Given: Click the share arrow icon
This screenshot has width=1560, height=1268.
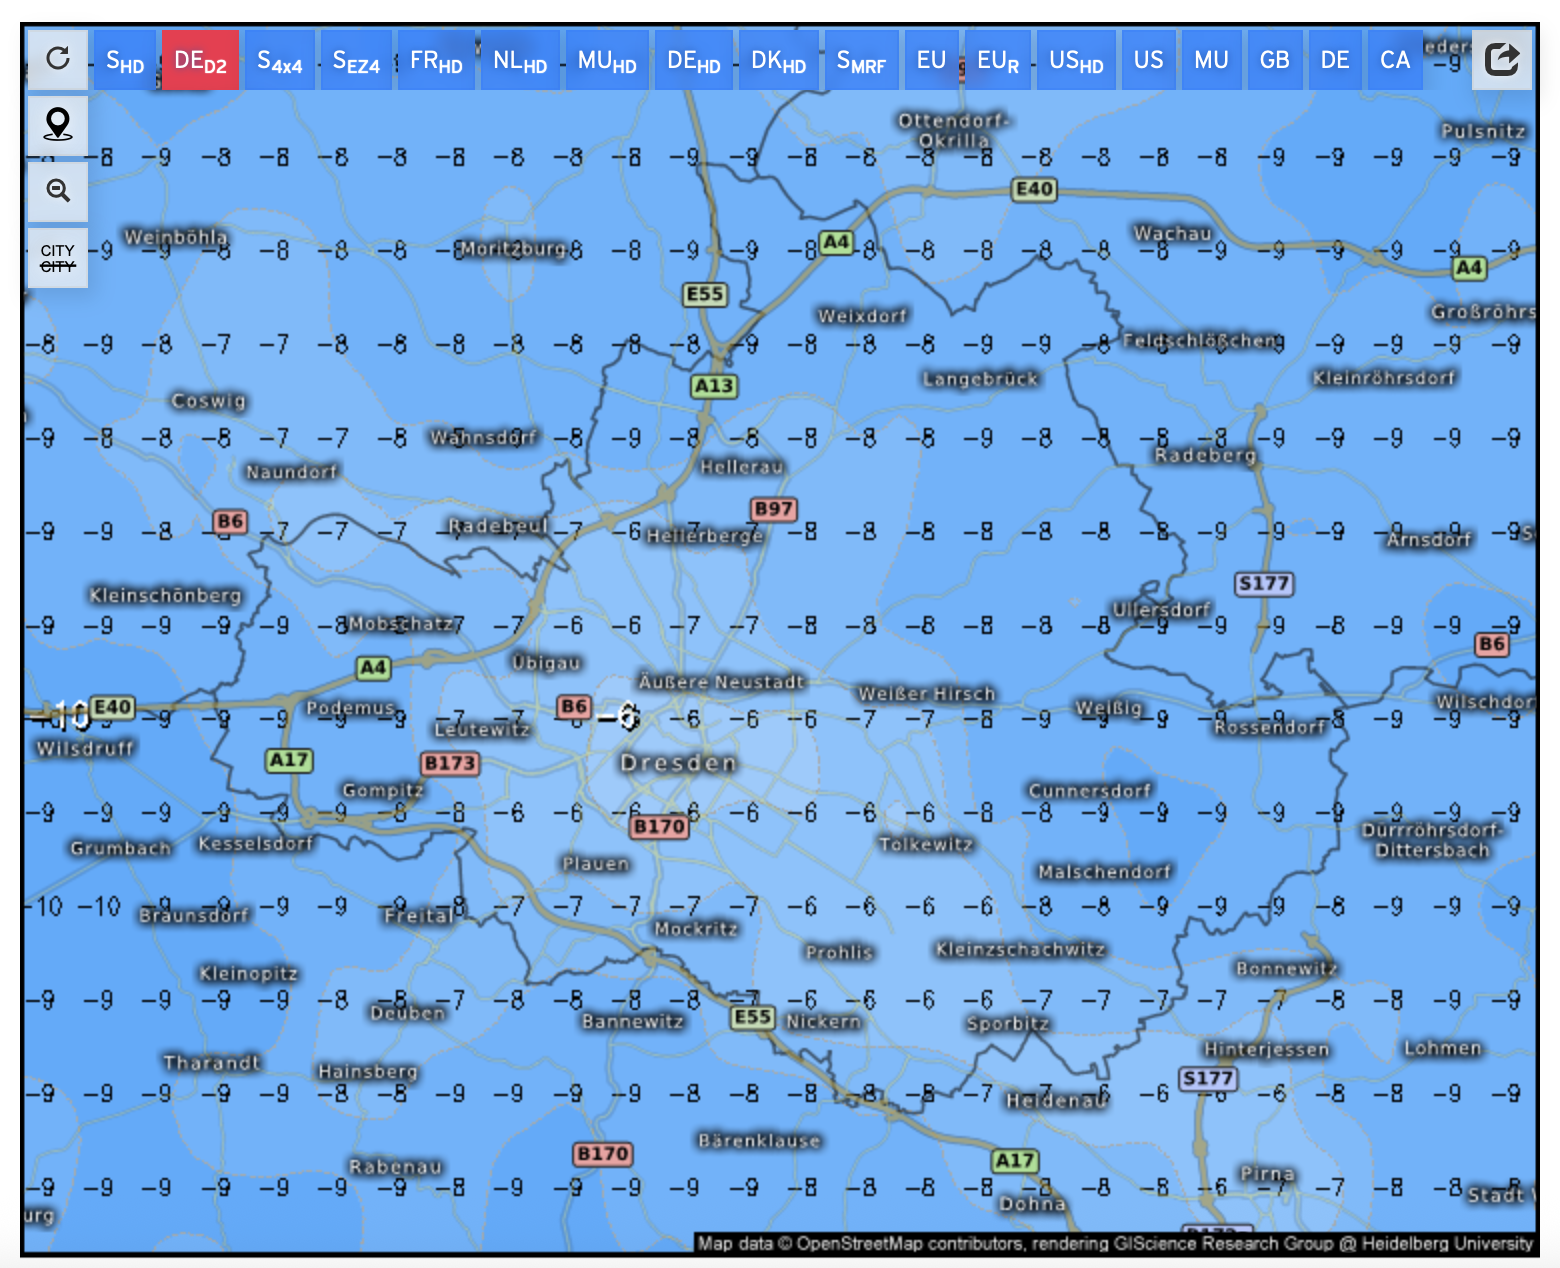Looking at the screenshot, I should pos(1501,60).
